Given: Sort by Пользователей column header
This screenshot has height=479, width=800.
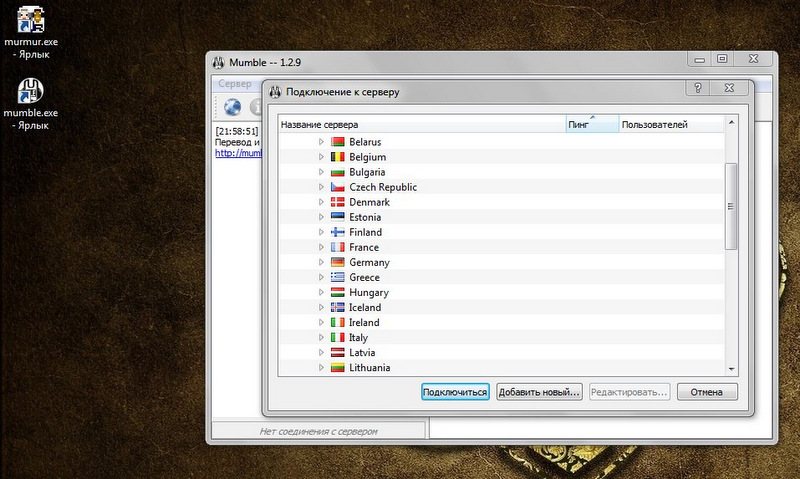Looking at the screenshot, I should (x=671, y=124).
